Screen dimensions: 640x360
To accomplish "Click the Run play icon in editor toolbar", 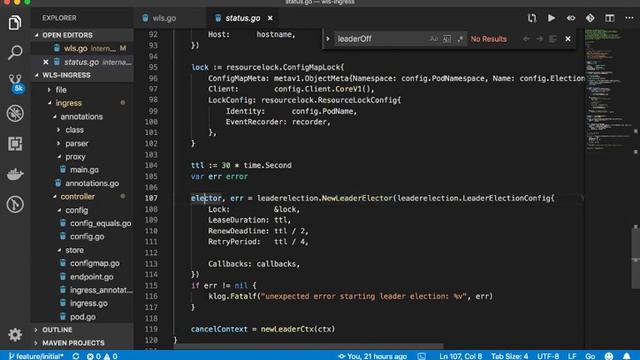I will click(x=551, y=18).
